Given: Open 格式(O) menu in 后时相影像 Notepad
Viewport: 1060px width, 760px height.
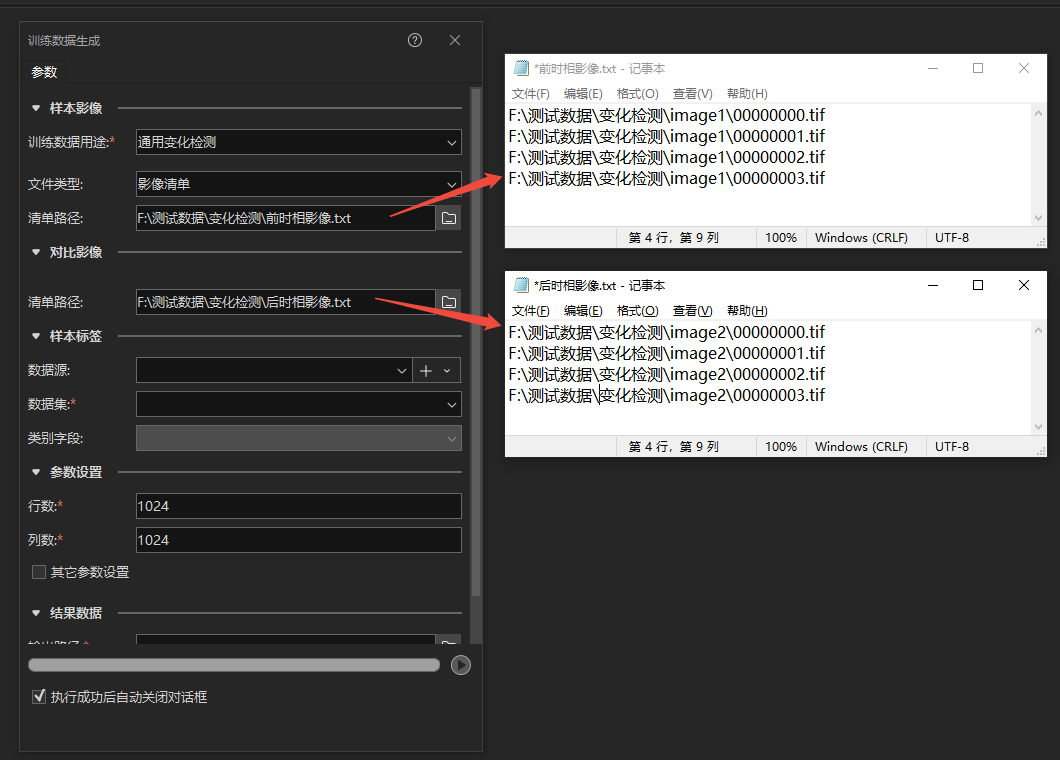Looking at the screenshot, I should tap(637, 311).
